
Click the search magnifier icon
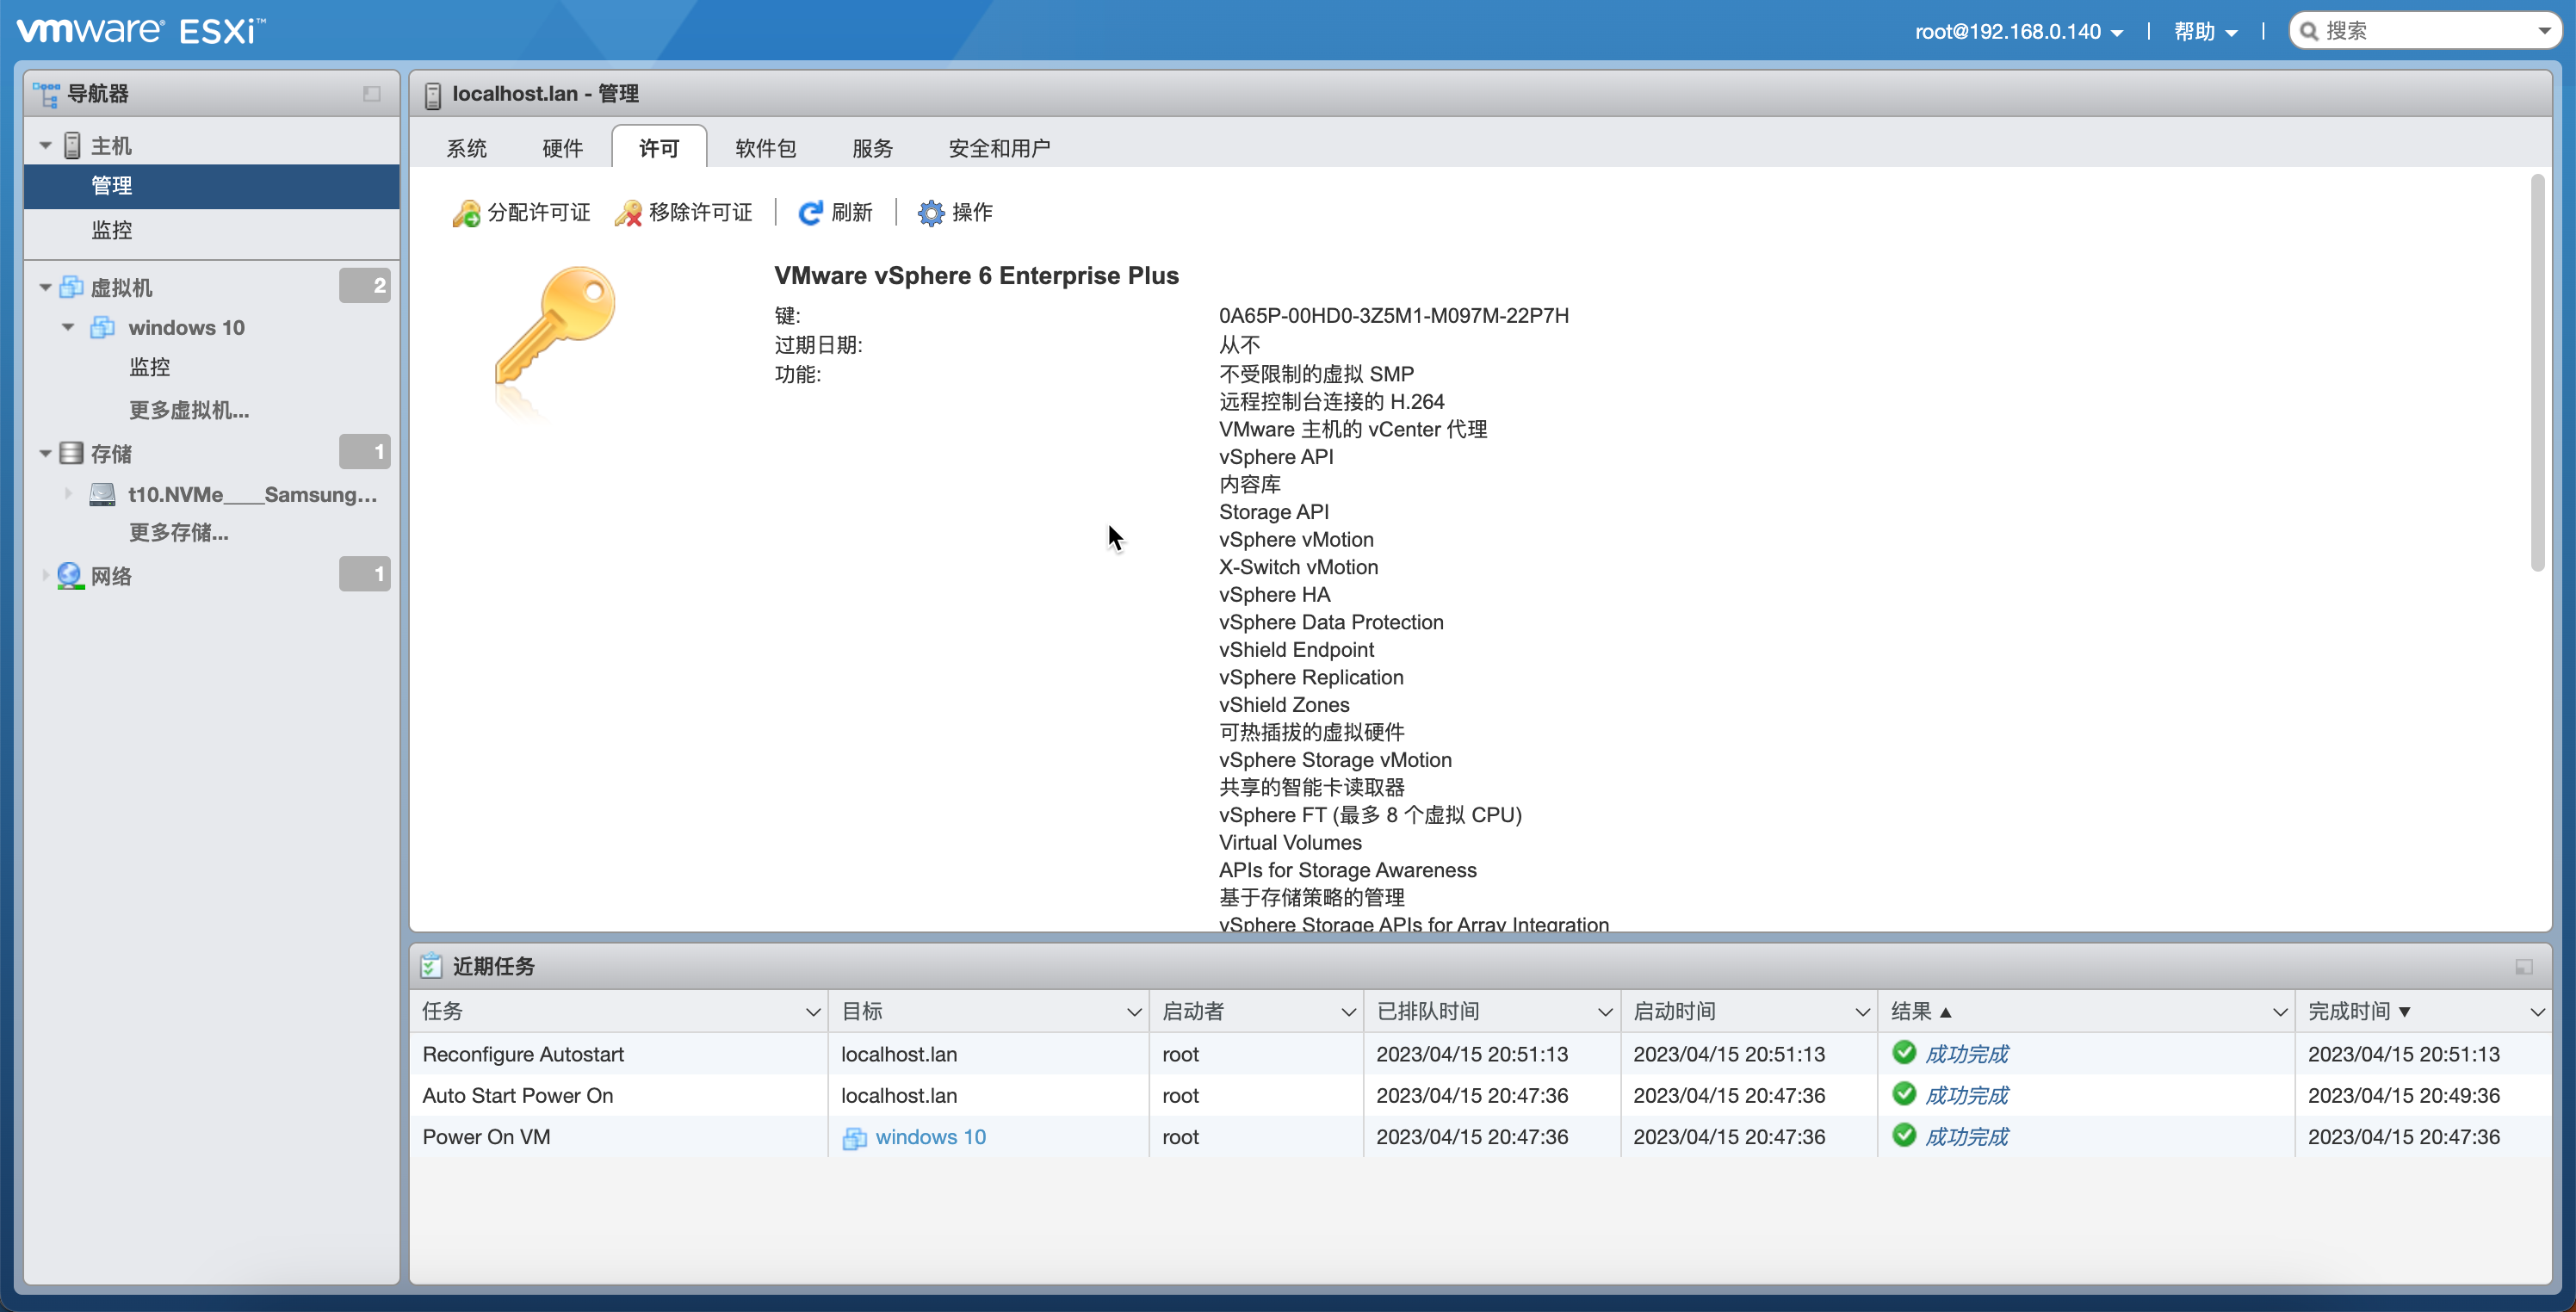(x=2308, y=31)
